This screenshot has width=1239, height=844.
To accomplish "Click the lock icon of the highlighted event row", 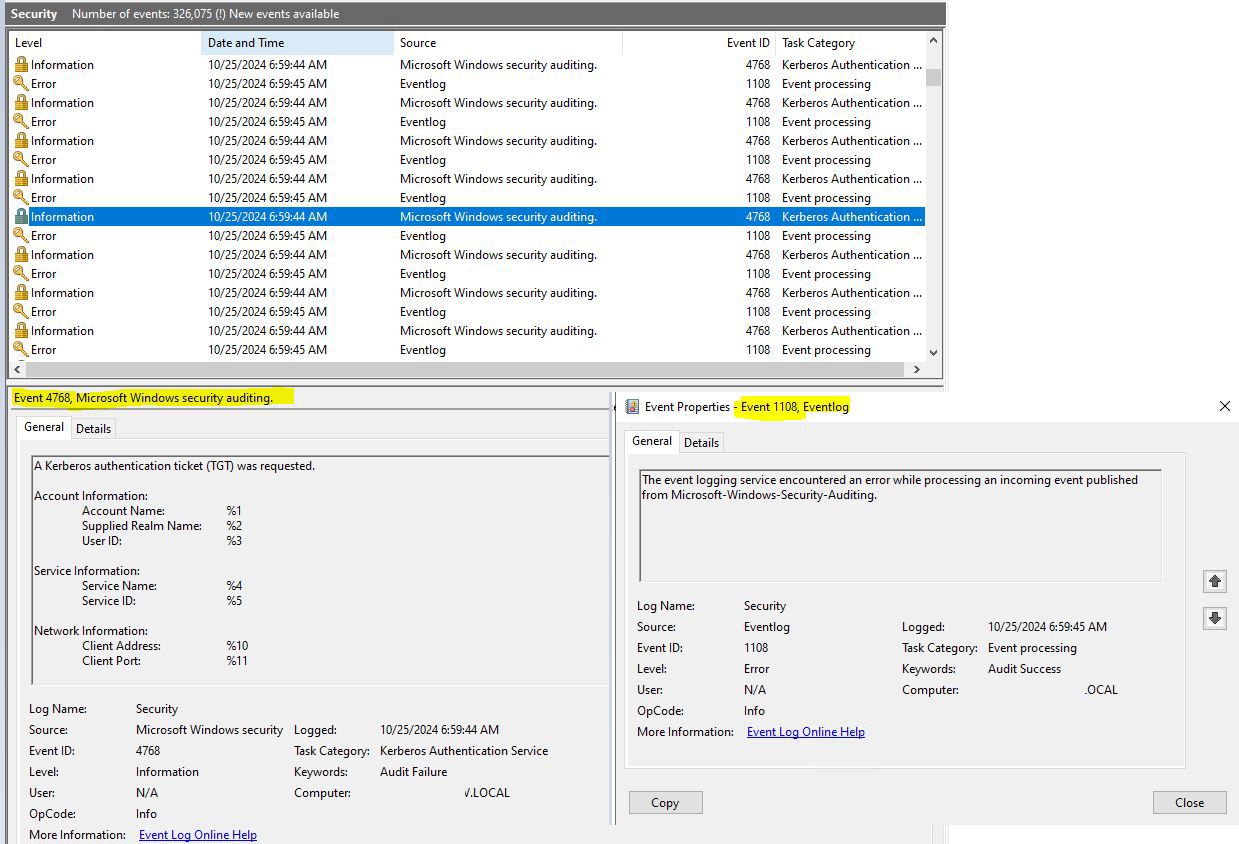I will (21, 216).
